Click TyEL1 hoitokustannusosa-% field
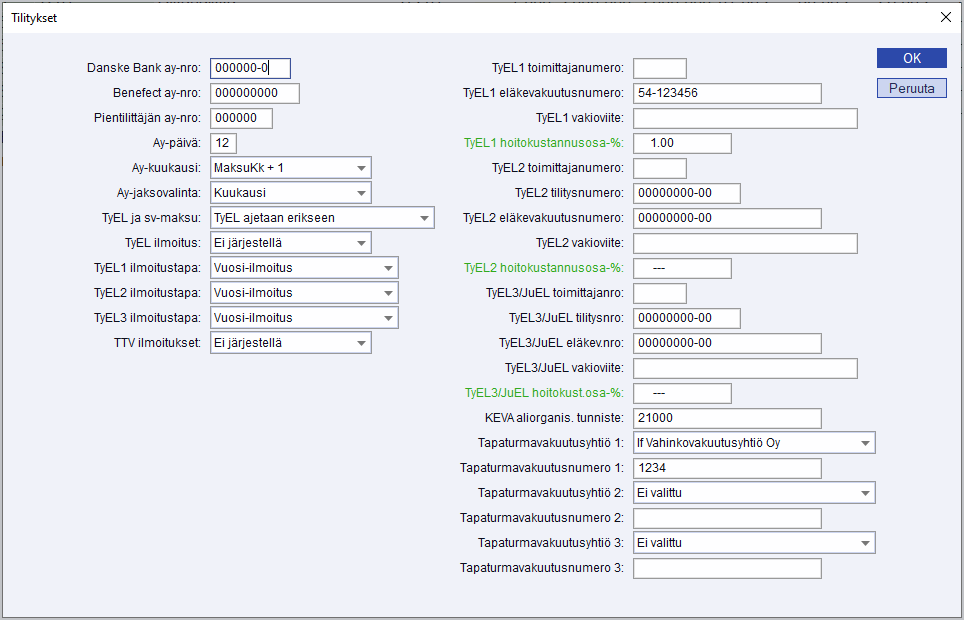964x620 pixels. pyautogui.click(x=682, y=143)
